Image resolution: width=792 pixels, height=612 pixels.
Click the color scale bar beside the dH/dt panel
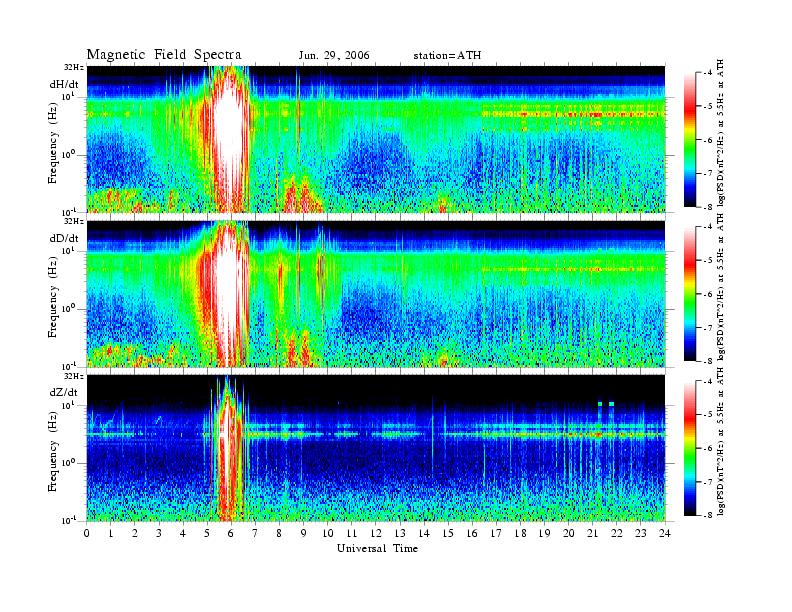click(x=690, y=140)
